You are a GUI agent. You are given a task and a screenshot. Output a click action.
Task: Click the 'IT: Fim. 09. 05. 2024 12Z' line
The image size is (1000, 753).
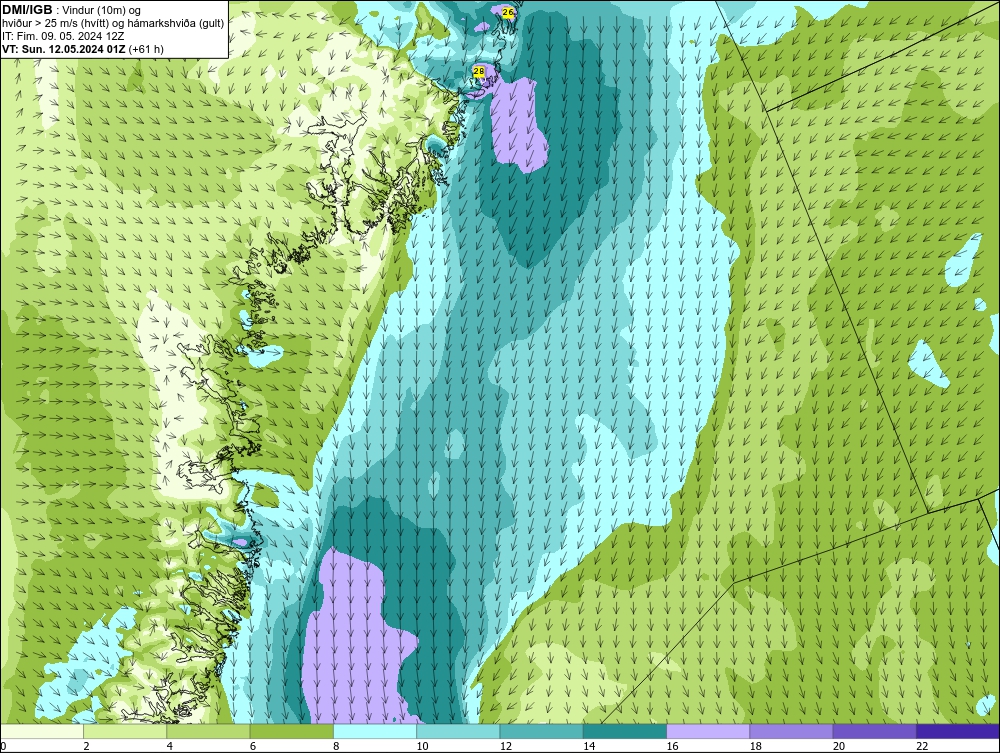[63, 36]
